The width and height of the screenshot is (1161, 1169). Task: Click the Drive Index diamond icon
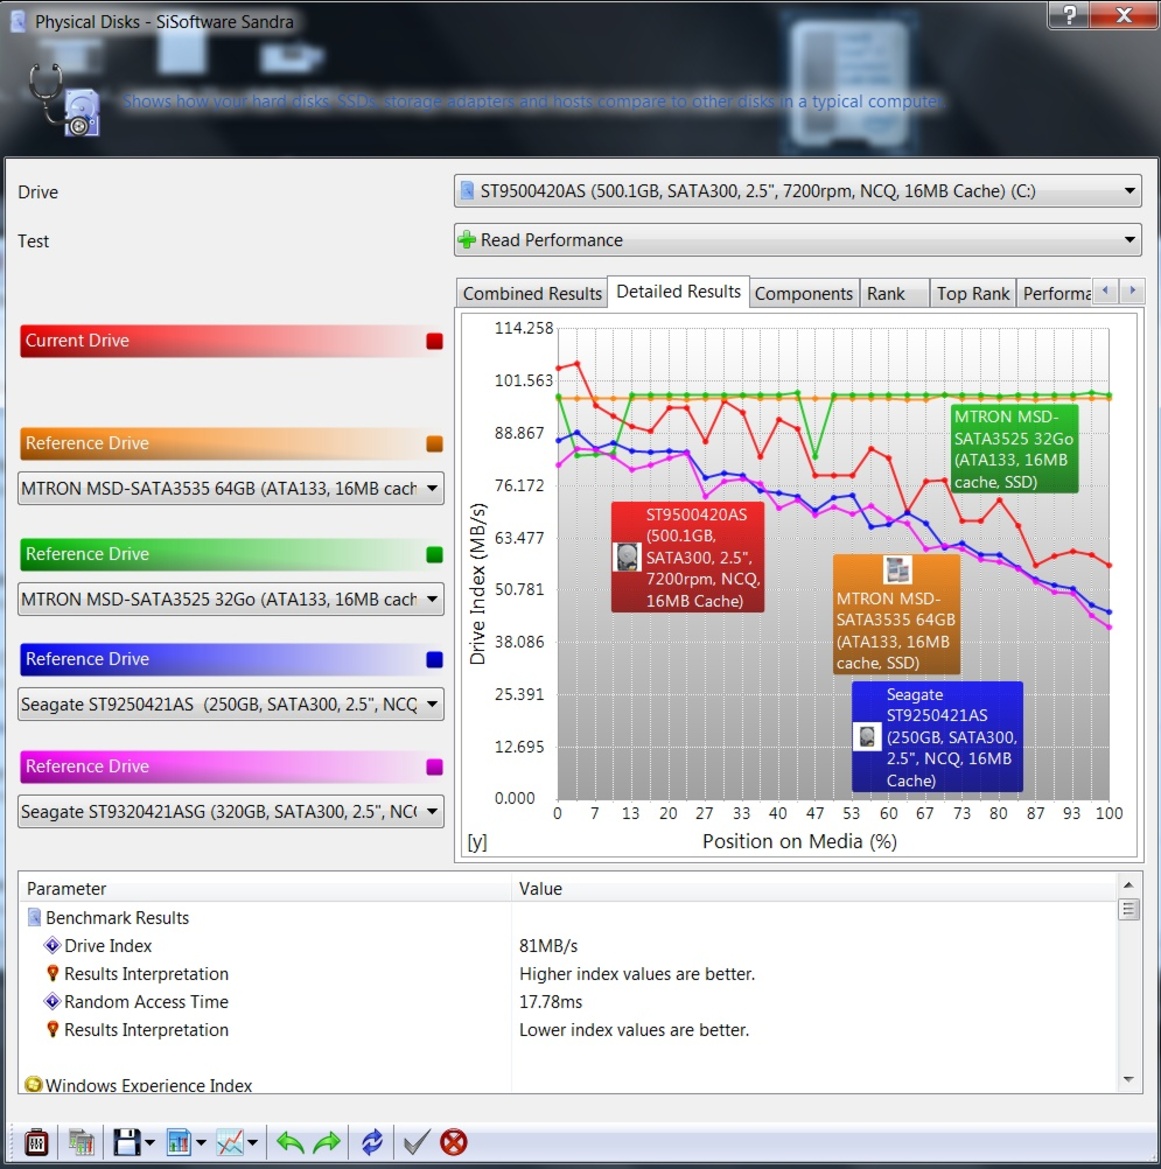point(52,945)
